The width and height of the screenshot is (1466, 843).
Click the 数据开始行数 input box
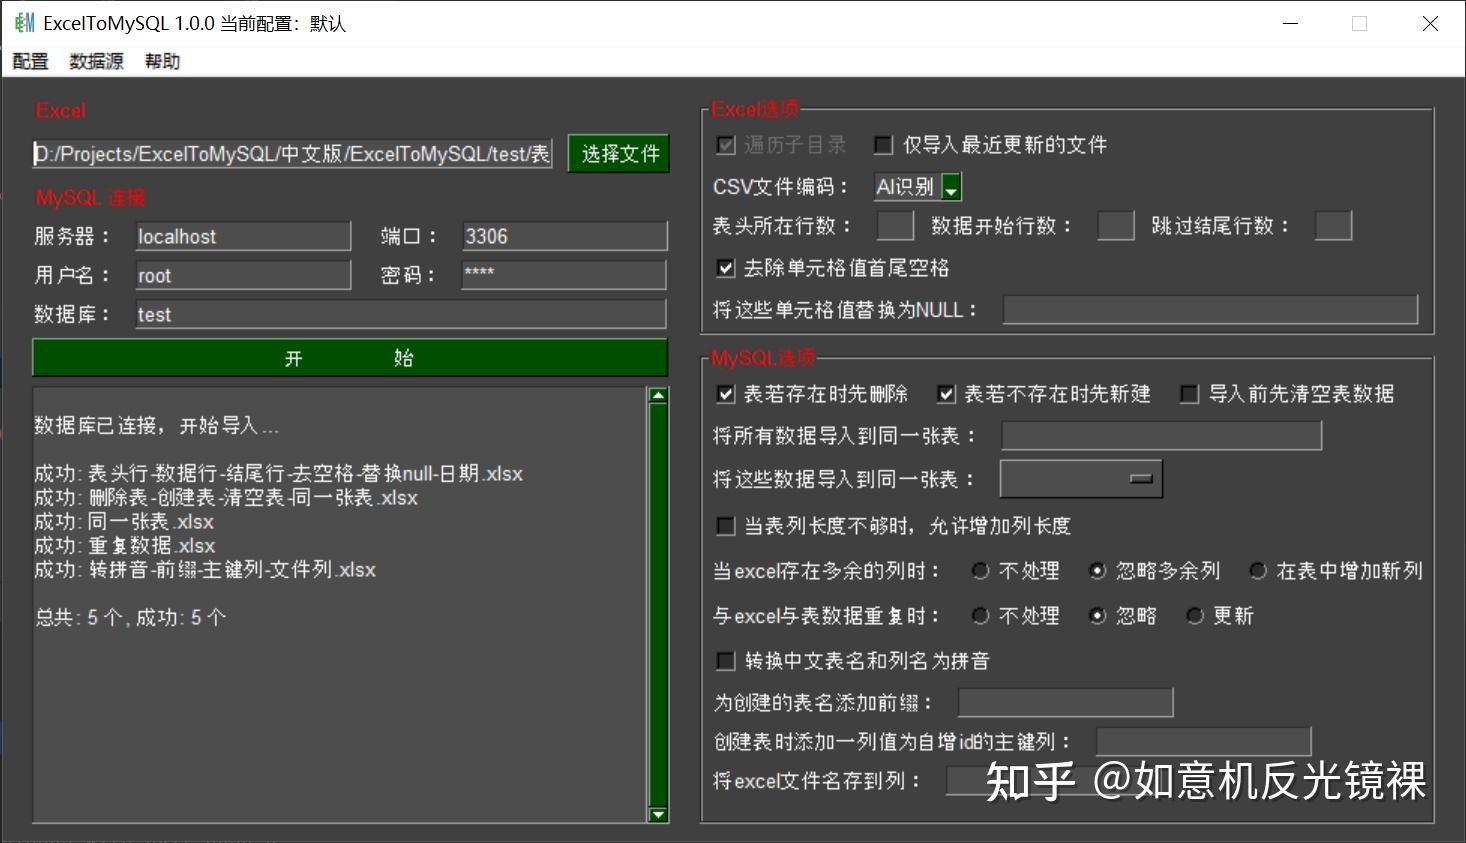[1116, 226]
